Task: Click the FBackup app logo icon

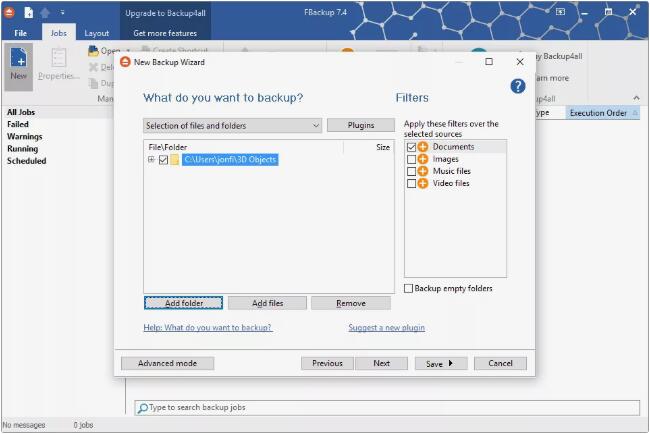Action: (9, 12)
